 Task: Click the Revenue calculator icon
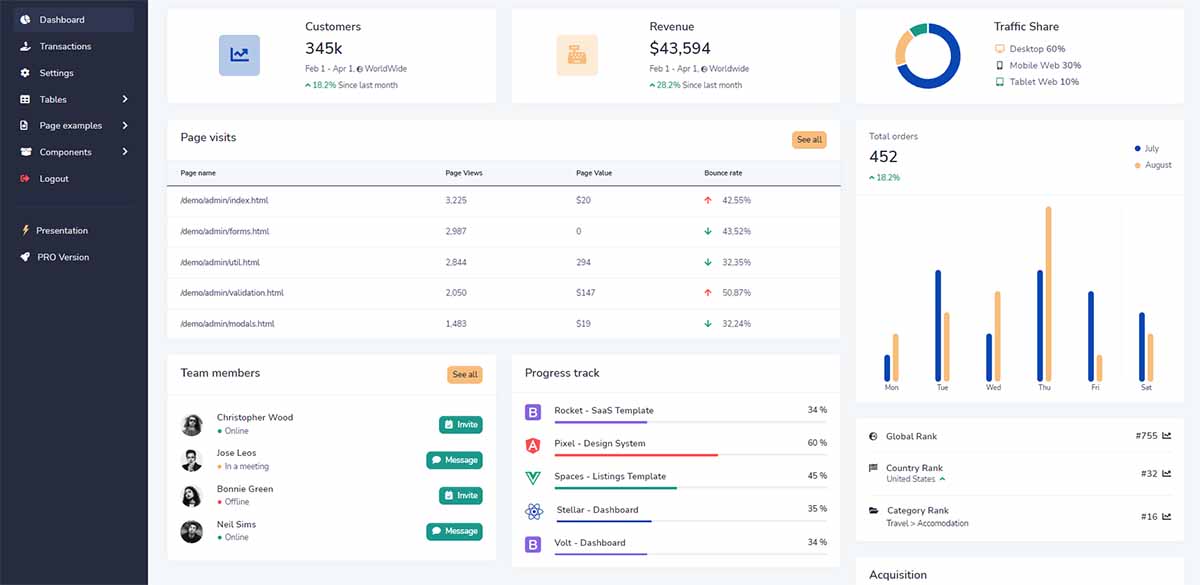577,57
